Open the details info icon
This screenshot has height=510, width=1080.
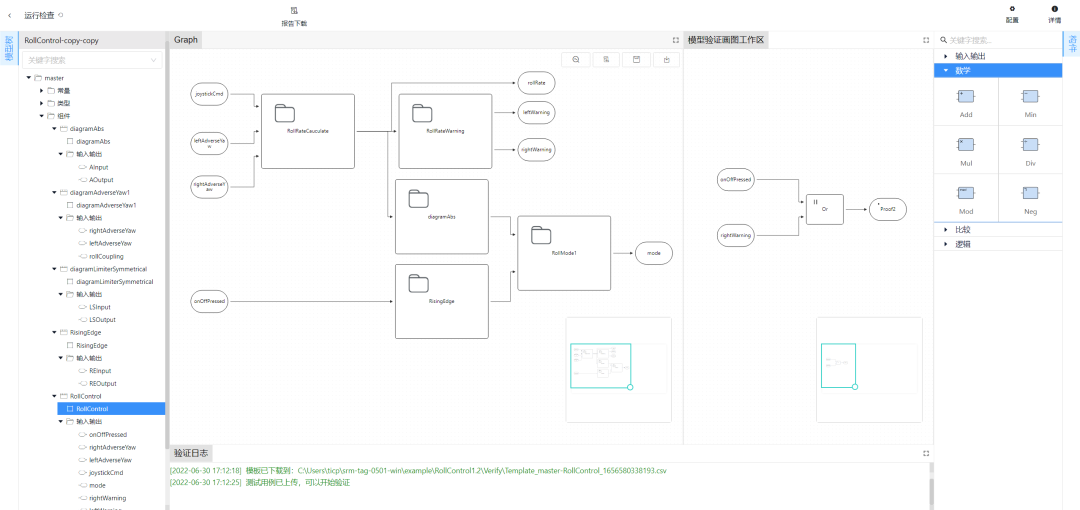[1054, 9]
